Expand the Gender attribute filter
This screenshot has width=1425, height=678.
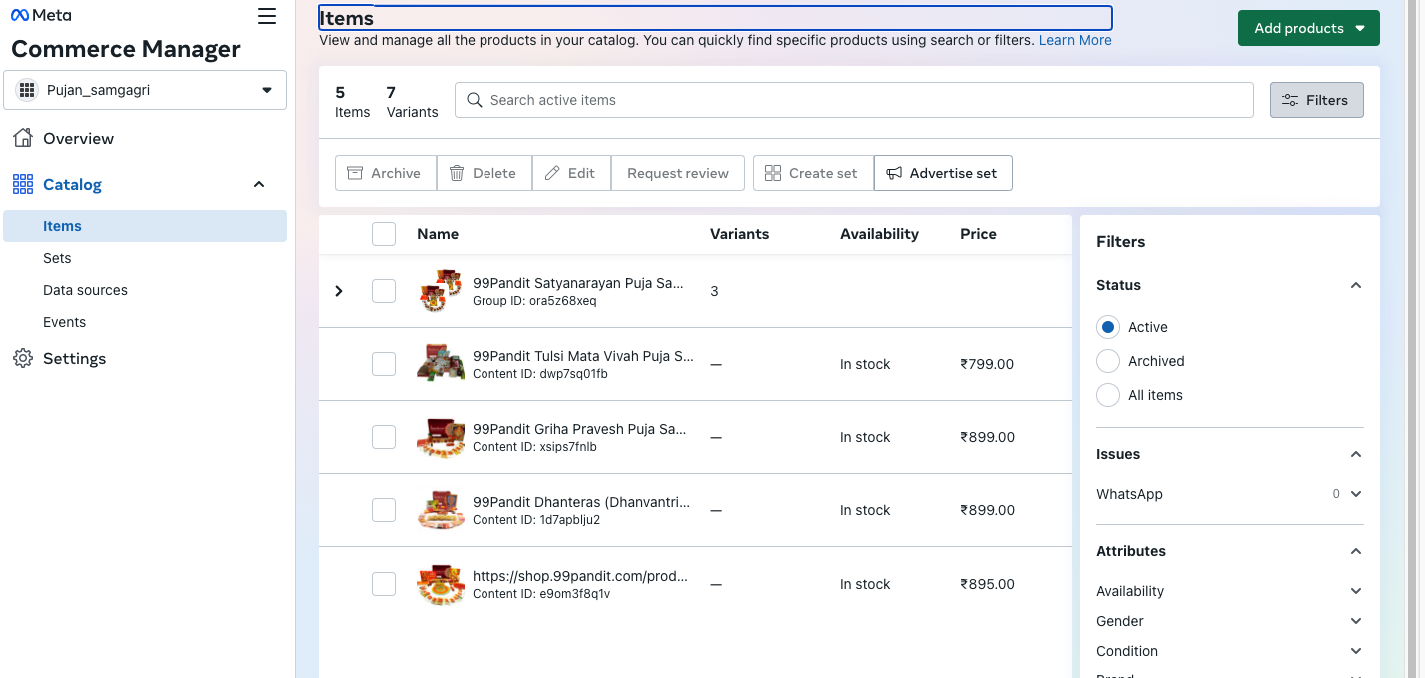pos(1356,621)
